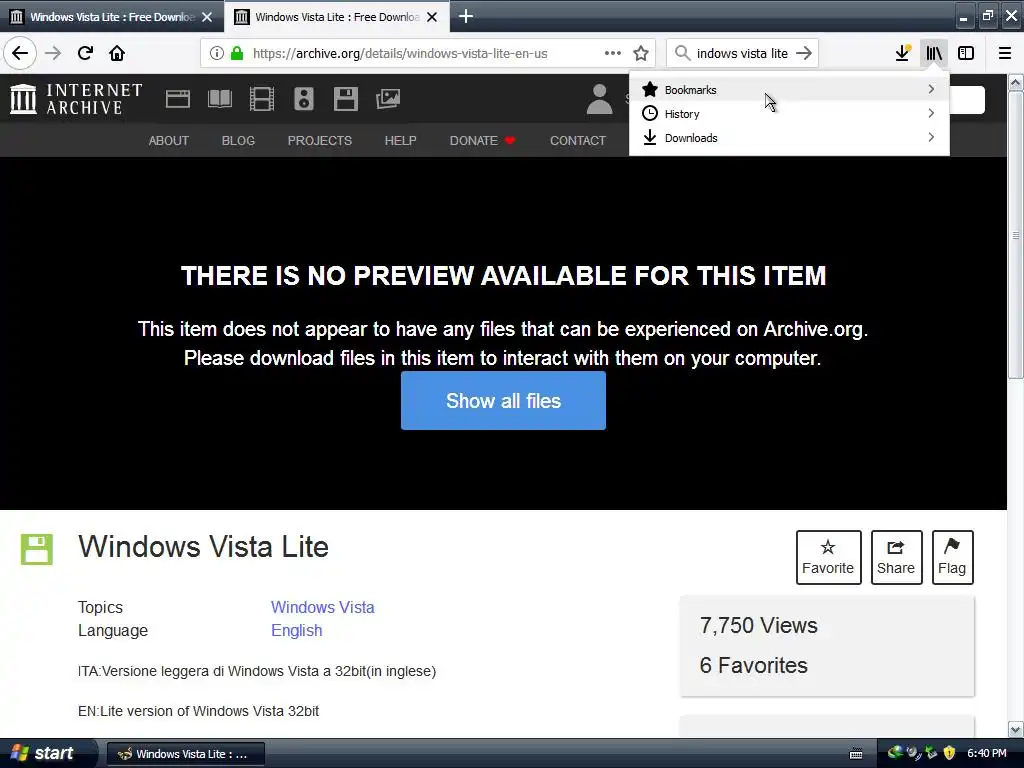Click the page scrollbar up arrow
Image resolution: width=1024 pixels, height=768 pixels.
(x=1016, y=82)
